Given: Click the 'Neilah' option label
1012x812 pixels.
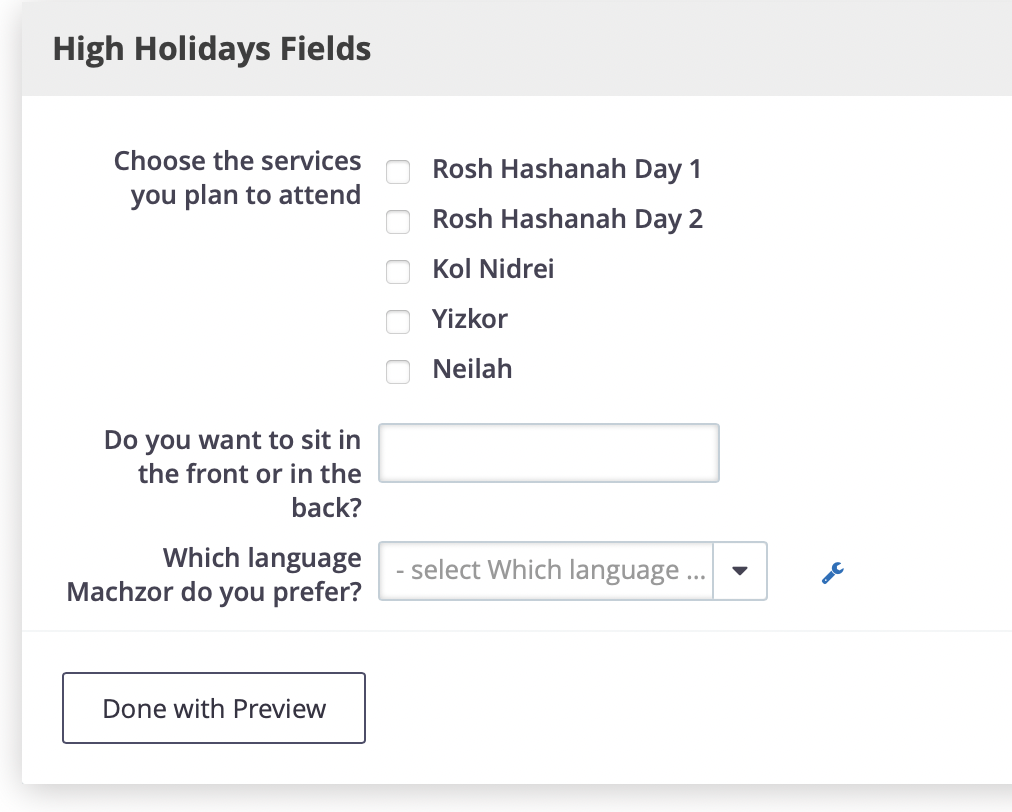Looking at the screenshot, I should click(x=472, y=369).
